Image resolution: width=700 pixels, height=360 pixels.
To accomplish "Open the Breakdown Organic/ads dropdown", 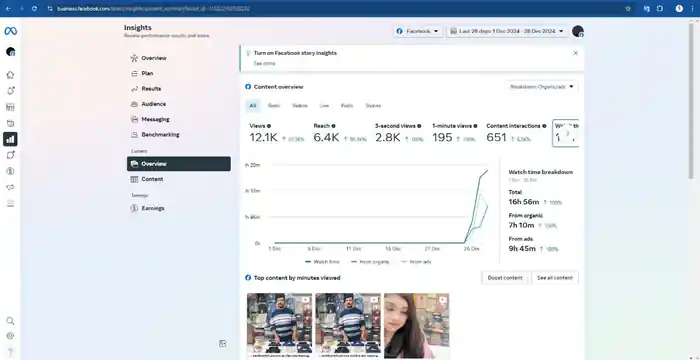I will (542, 87).
